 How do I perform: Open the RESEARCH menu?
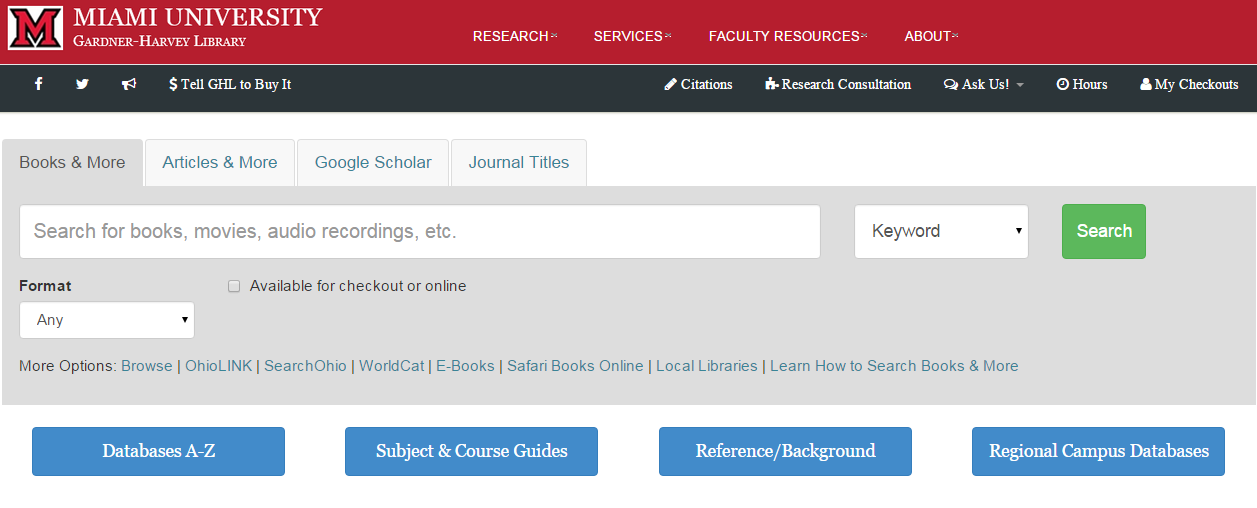[x=515, y=36]
